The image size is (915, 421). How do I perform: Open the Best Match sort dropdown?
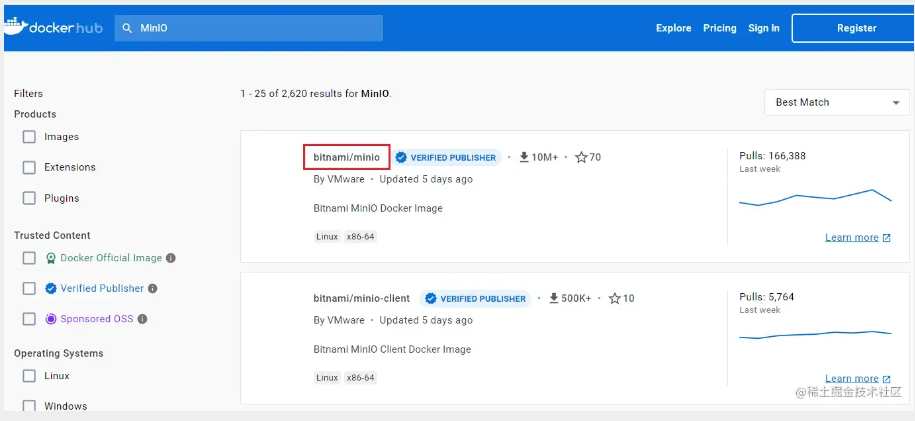tap(836, 102)
